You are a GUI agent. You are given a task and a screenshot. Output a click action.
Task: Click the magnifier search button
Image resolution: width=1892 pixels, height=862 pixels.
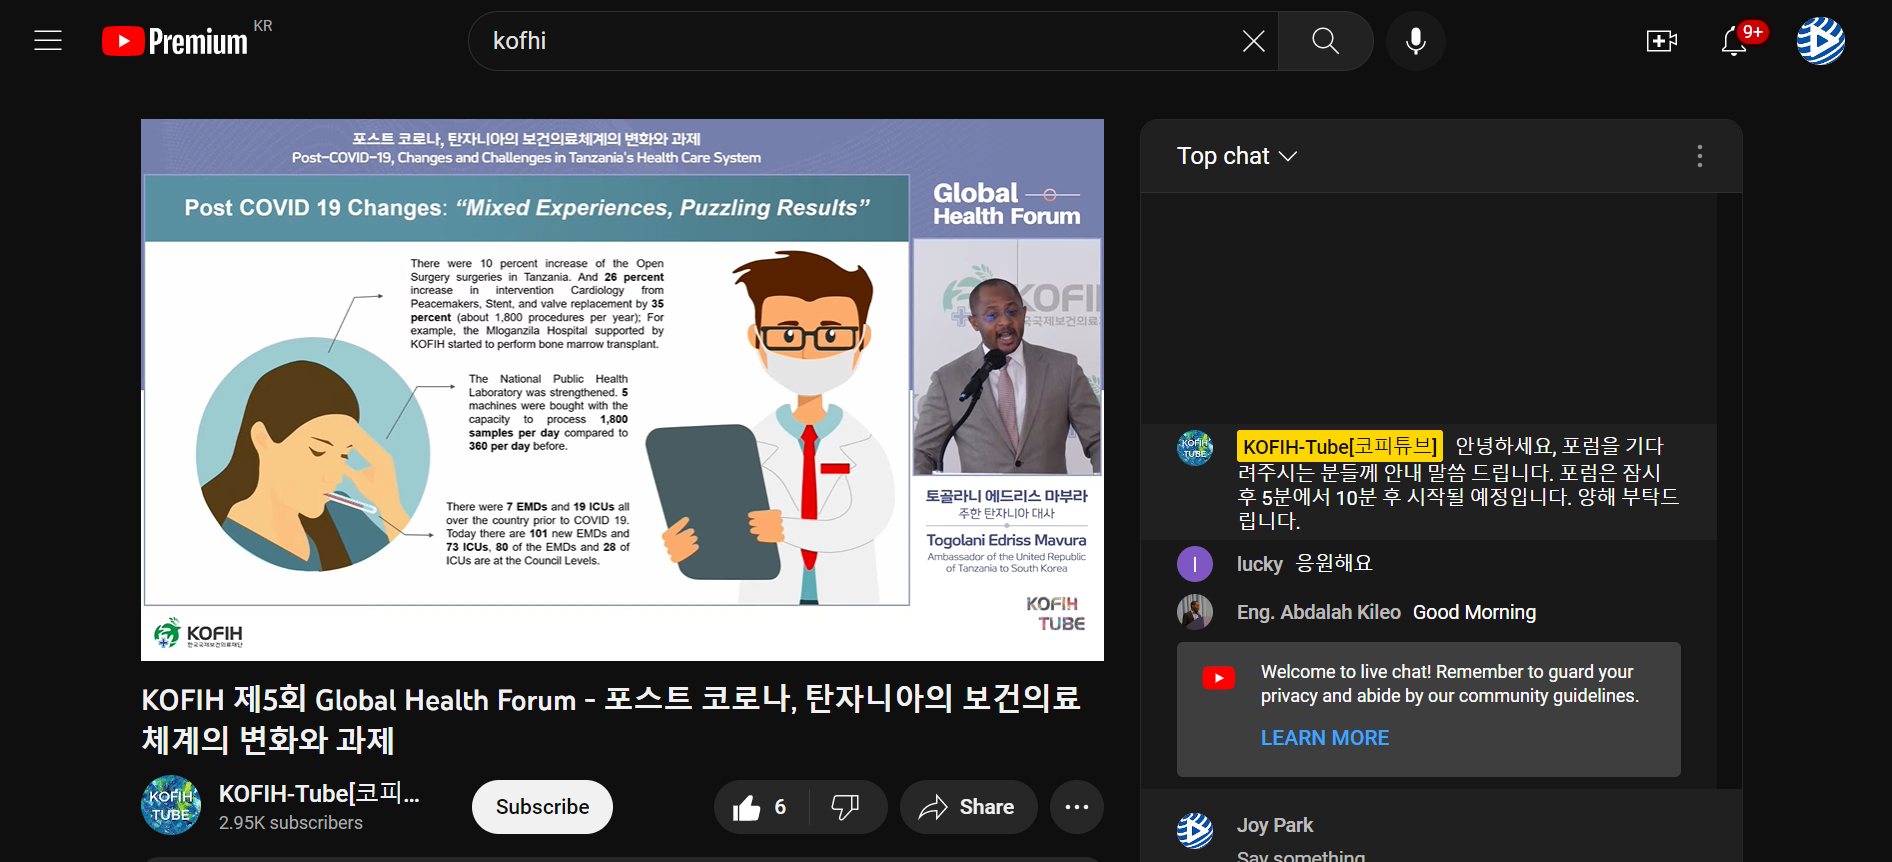tap(1325, 41)
